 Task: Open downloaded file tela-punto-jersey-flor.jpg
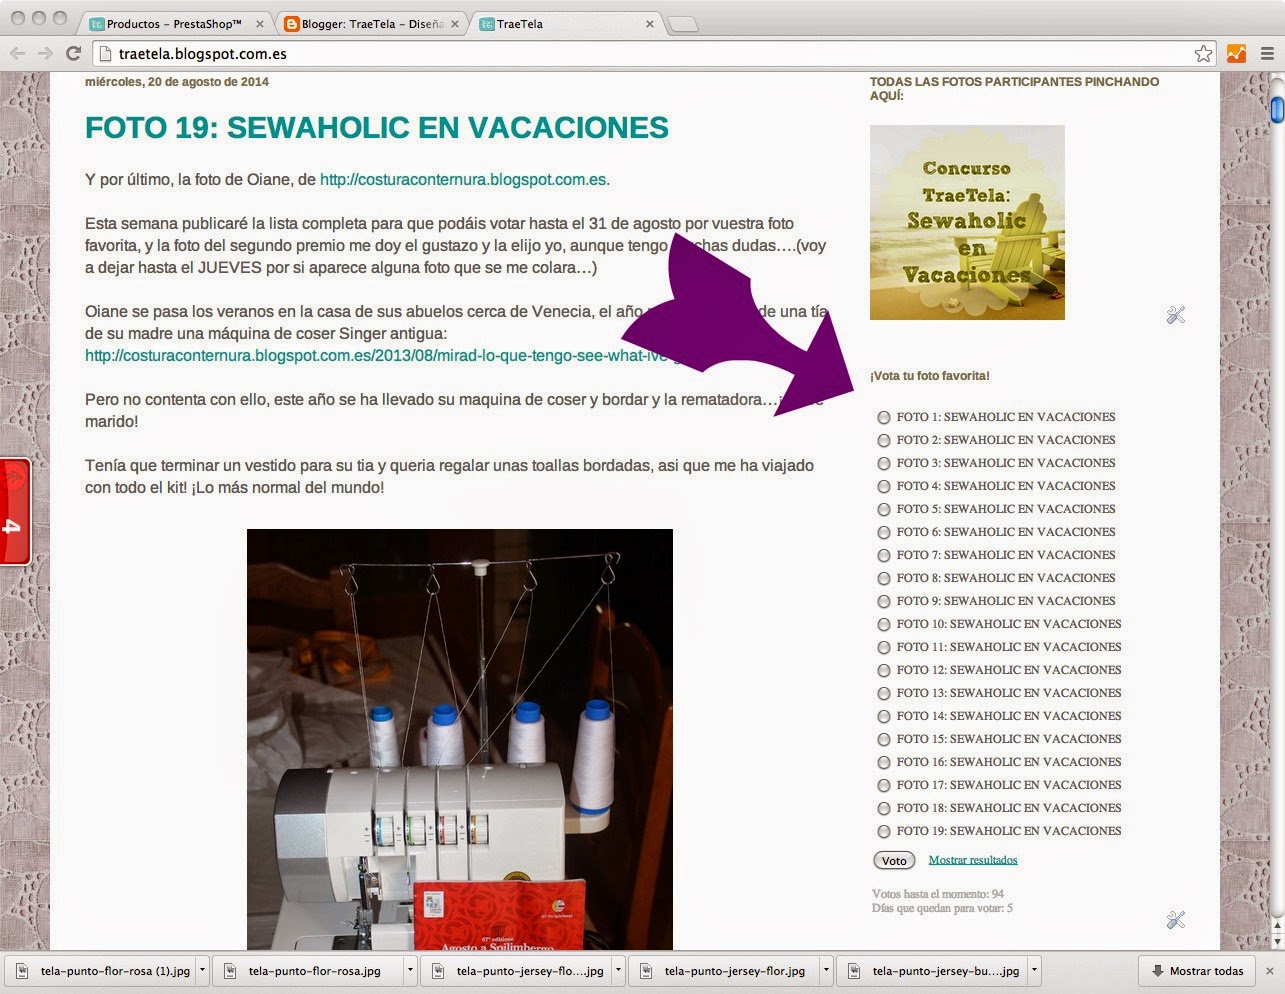[726, 971]
